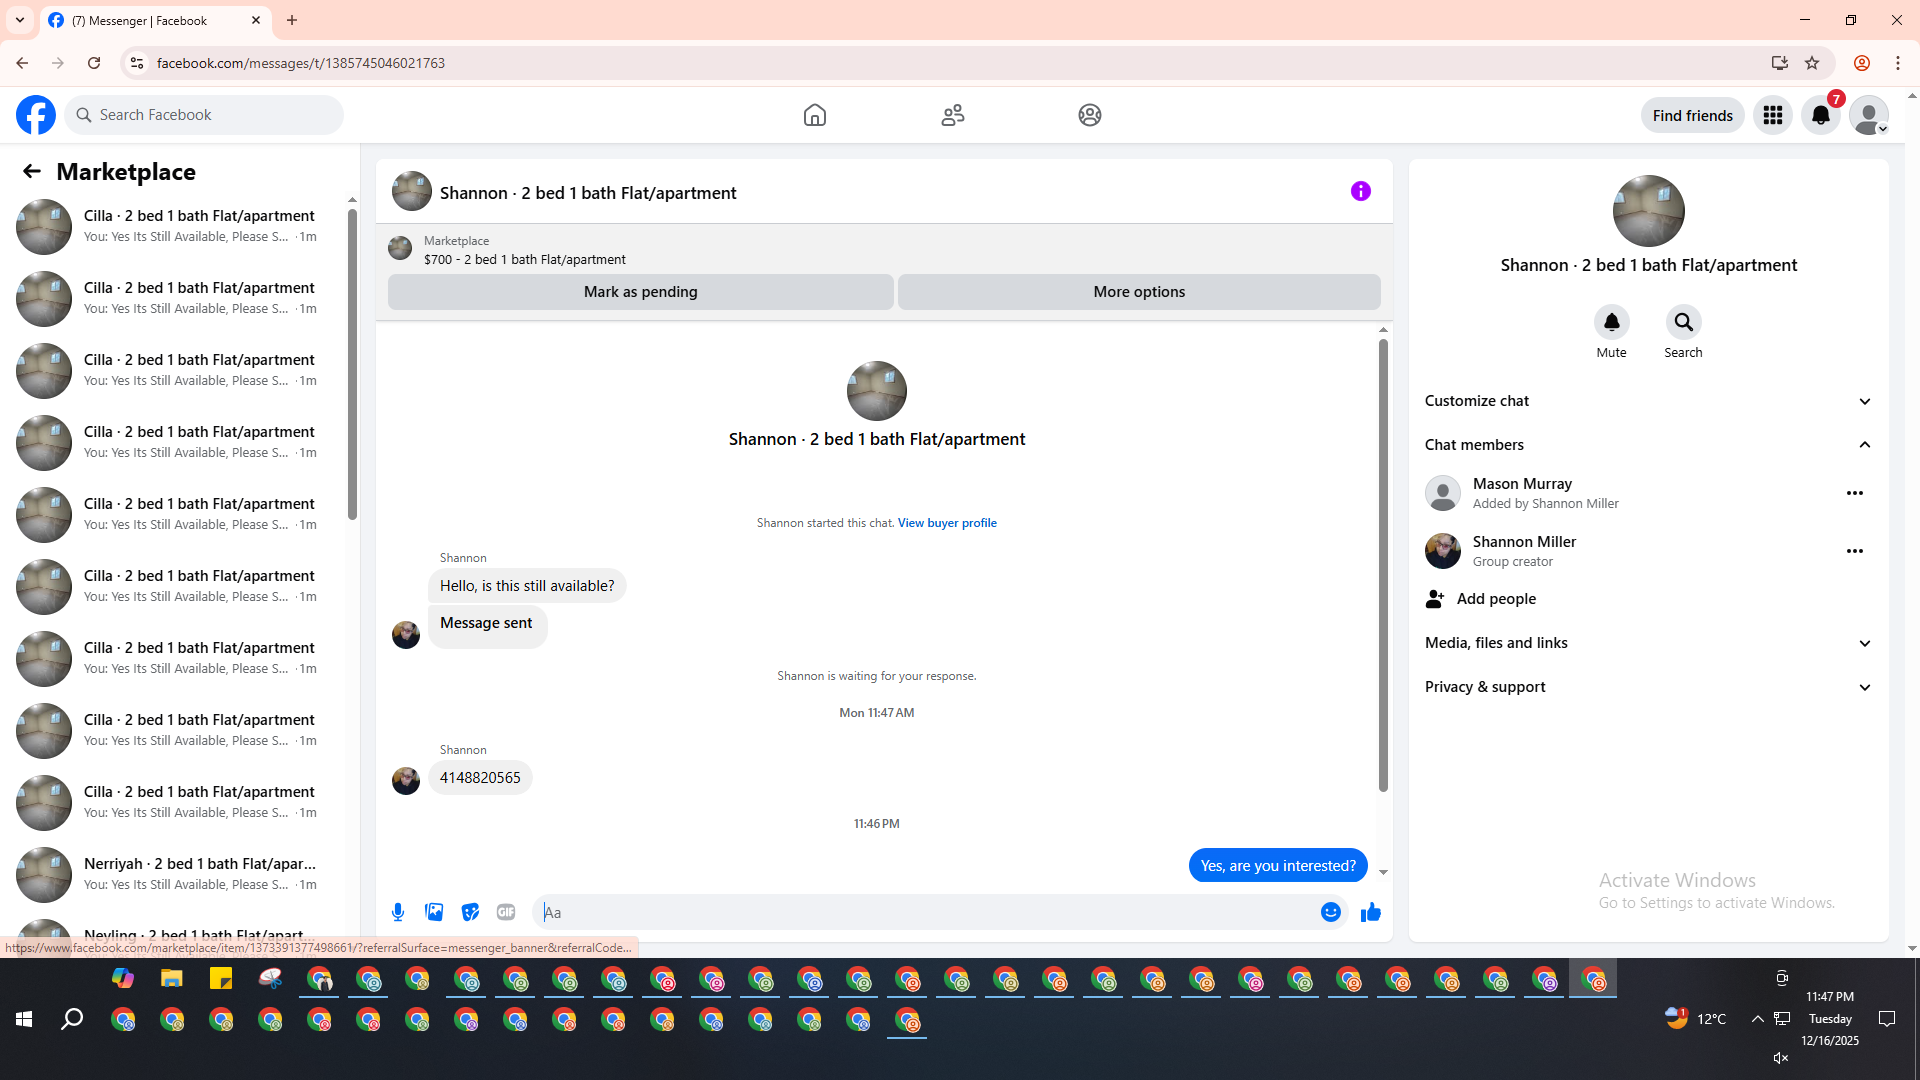The height and width of the screenshot is (1080, 1920).
Task: Search in conversation magnifier icon
Action: tap(1684, 322)
